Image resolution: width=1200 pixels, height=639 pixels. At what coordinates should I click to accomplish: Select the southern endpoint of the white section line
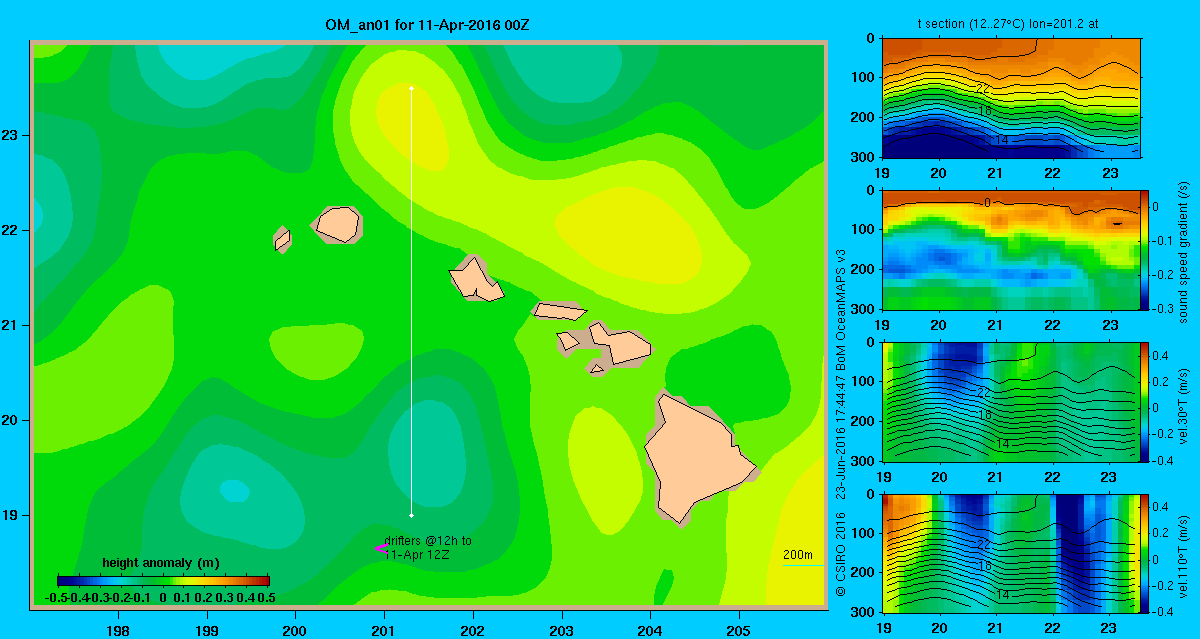click(x=411, y=515)
